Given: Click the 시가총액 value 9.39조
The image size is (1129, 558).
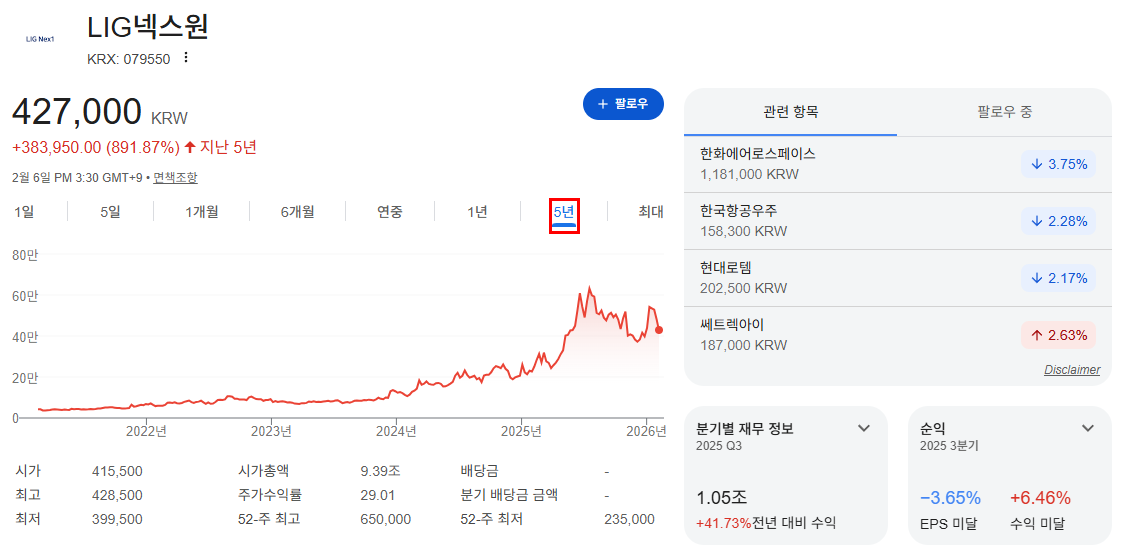Looking at the screenshot, I should click(380, 472).
